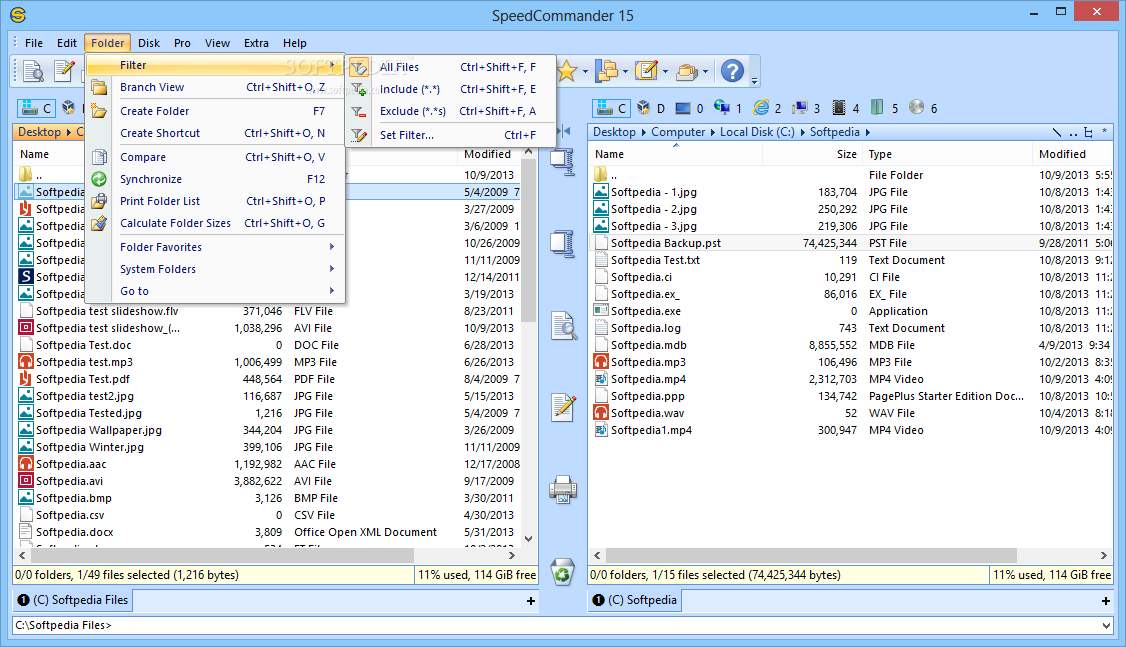Select network drive 1 in right panel
Image resolution: width=1126 pixels, height=647 pixels.
coord(727,108)
